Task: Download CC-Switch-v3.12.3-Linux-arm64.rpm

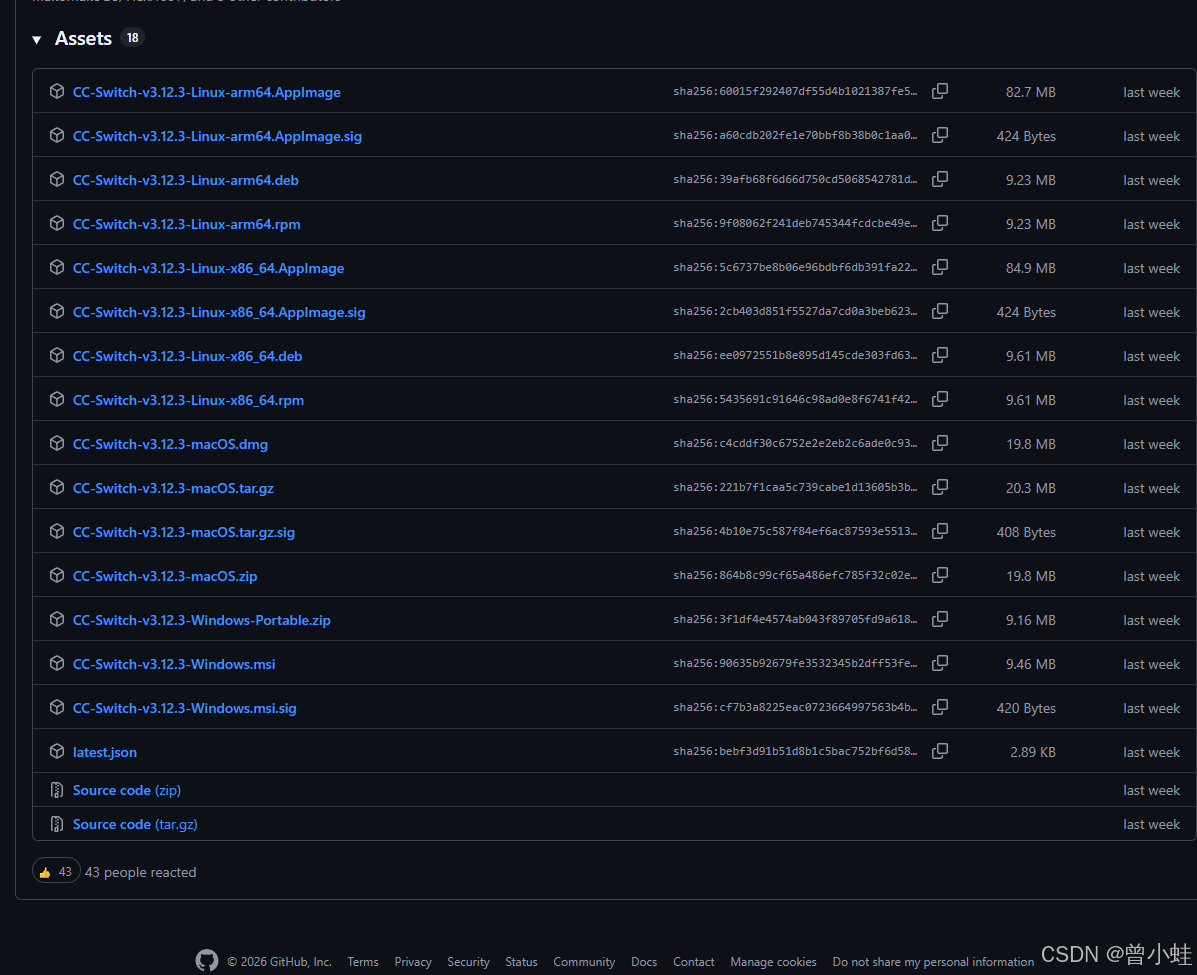Action: point(186,224)
